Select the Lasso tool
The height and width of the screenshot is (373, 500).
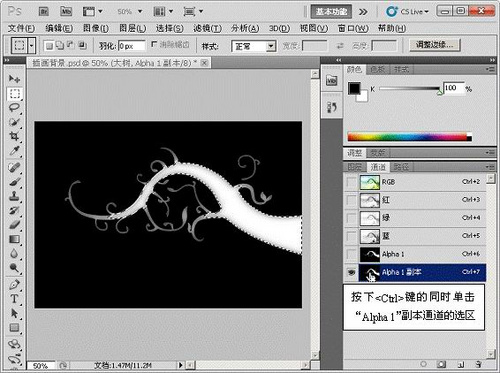(x=14, y=108)
